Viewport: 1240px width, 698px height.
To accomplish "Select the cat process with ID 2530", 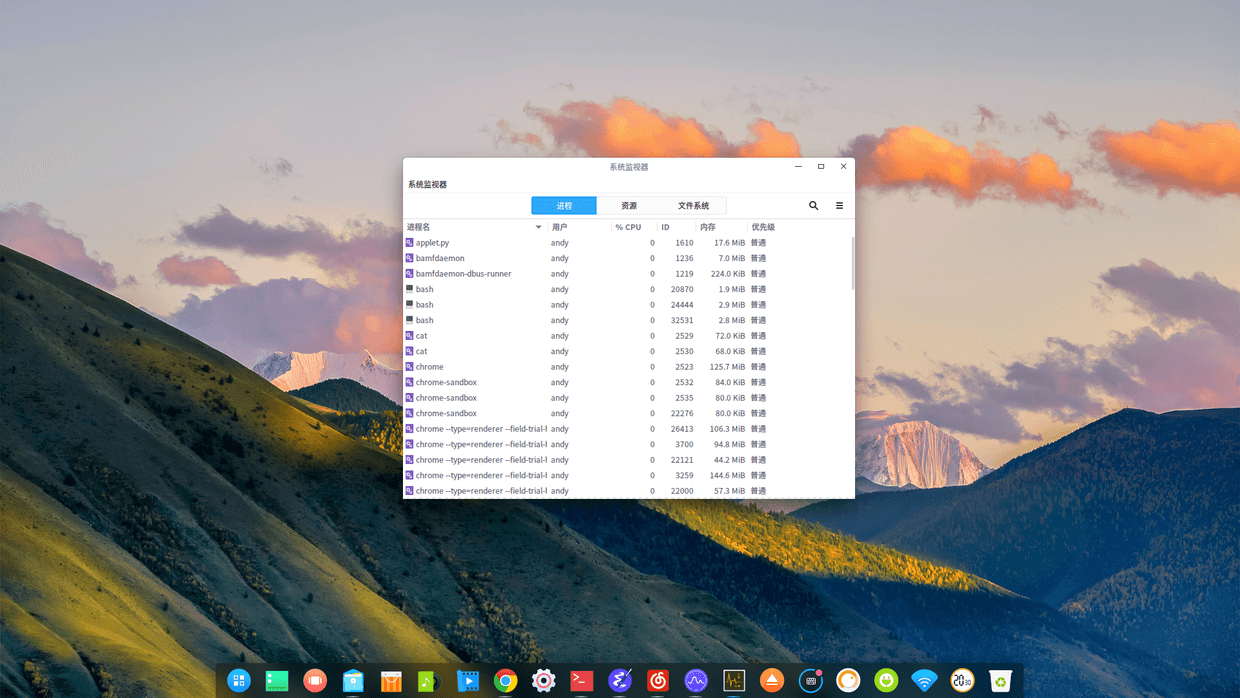I will pyautogui.click(x=628, y=351).
